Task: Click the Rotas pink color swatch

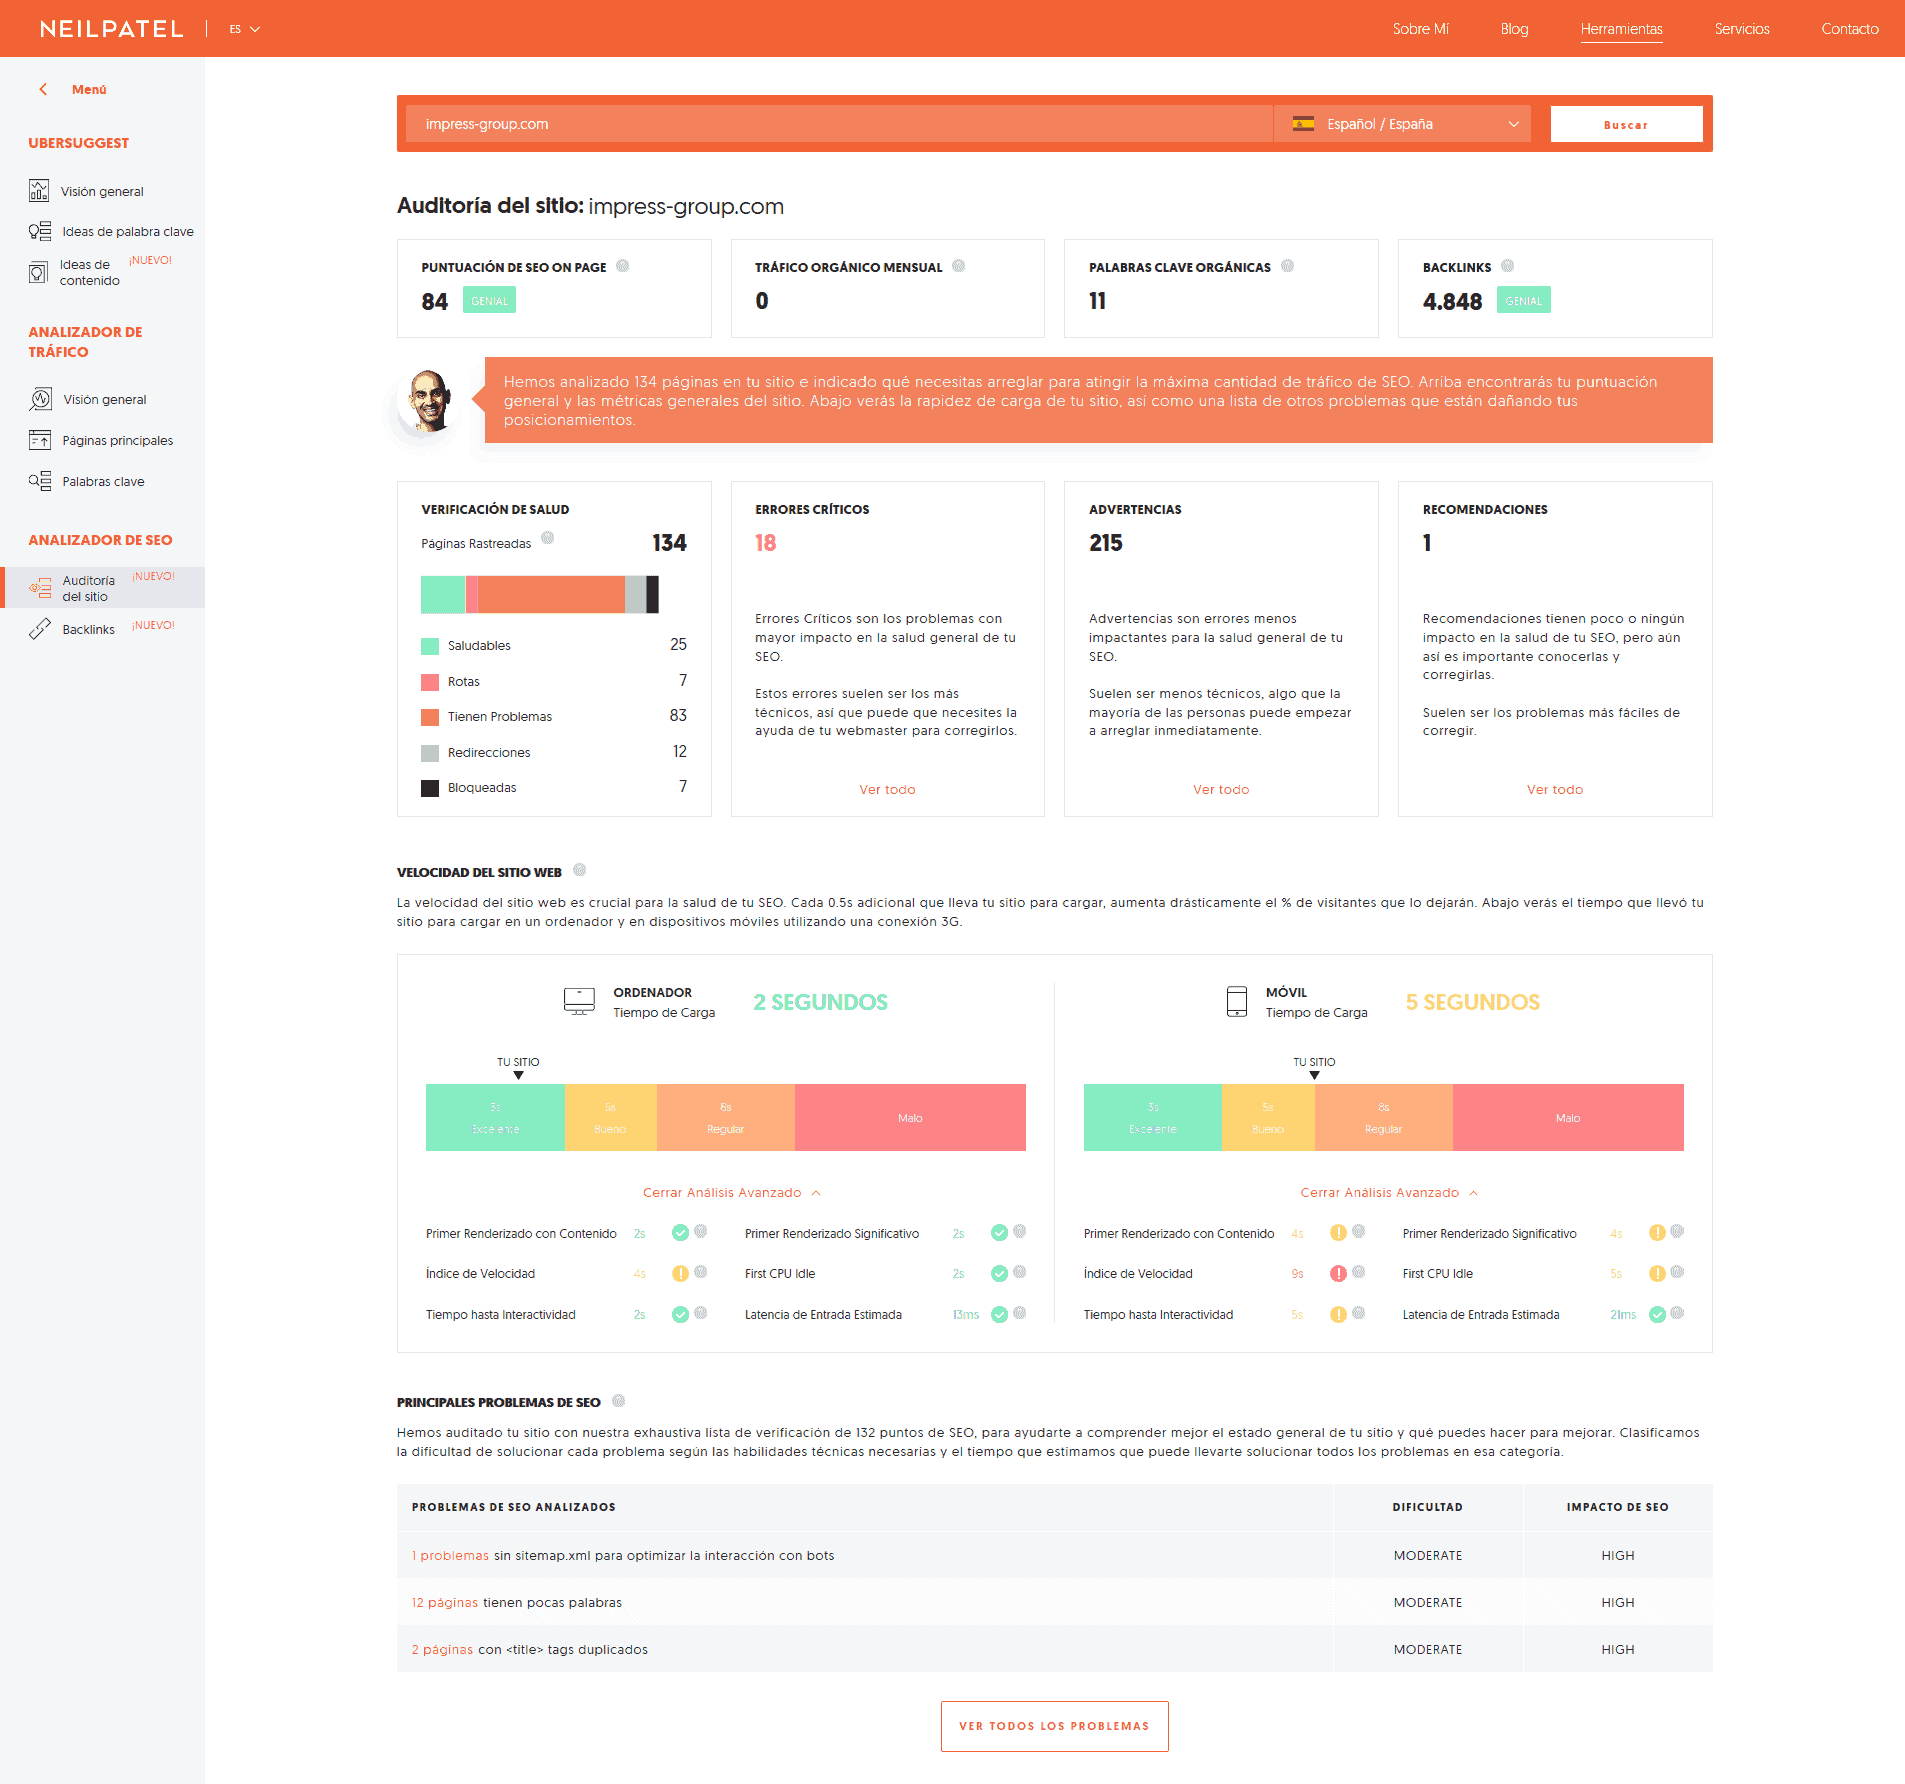Action: pos(430,682)
